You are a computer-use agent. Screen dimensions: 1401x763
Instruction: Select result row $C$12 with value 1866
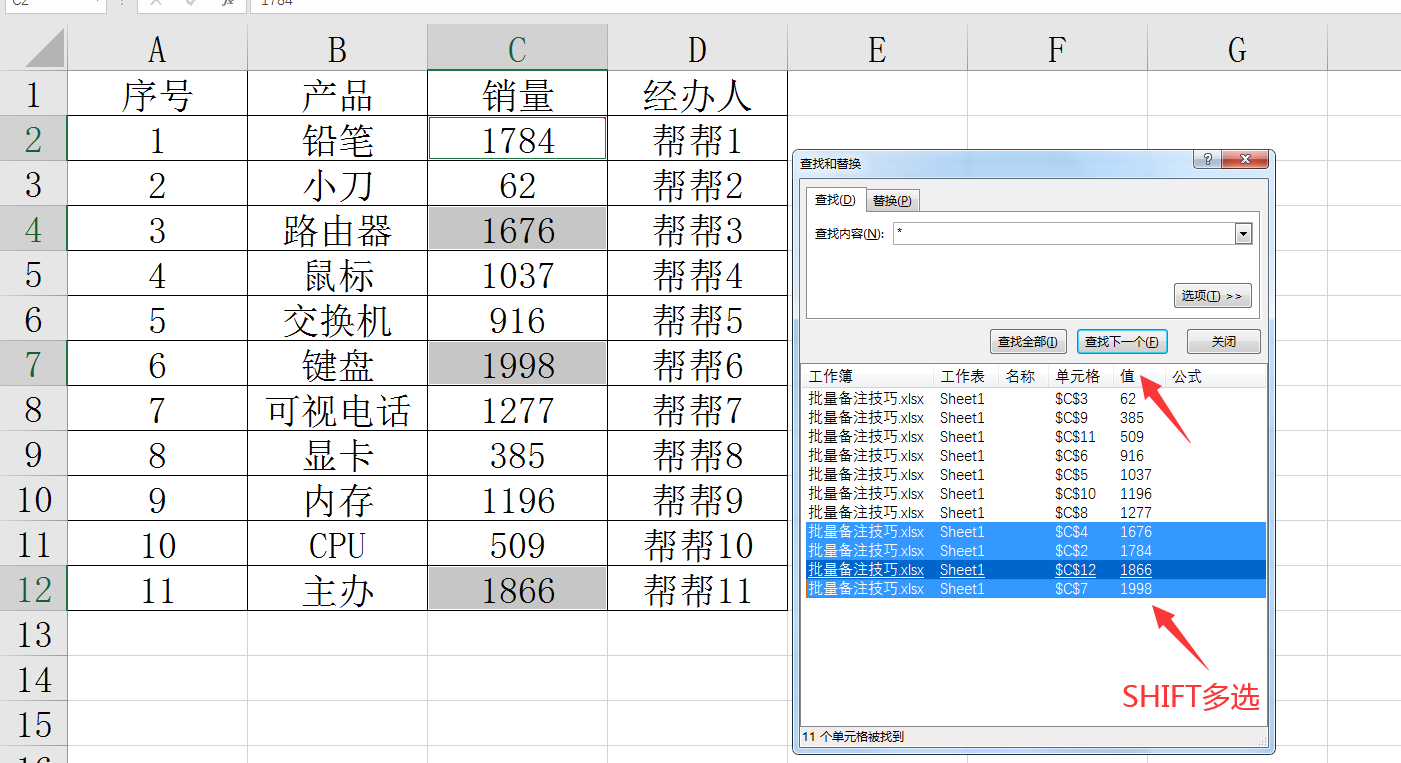click(x=1035, y=570)
